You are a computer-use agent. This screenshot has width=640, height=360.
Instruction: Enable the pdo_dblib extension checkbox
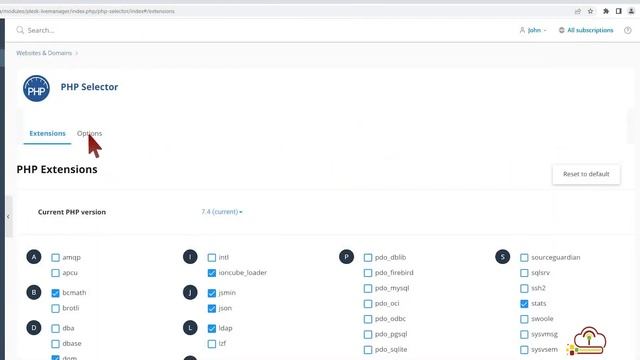tap(368, 258)
